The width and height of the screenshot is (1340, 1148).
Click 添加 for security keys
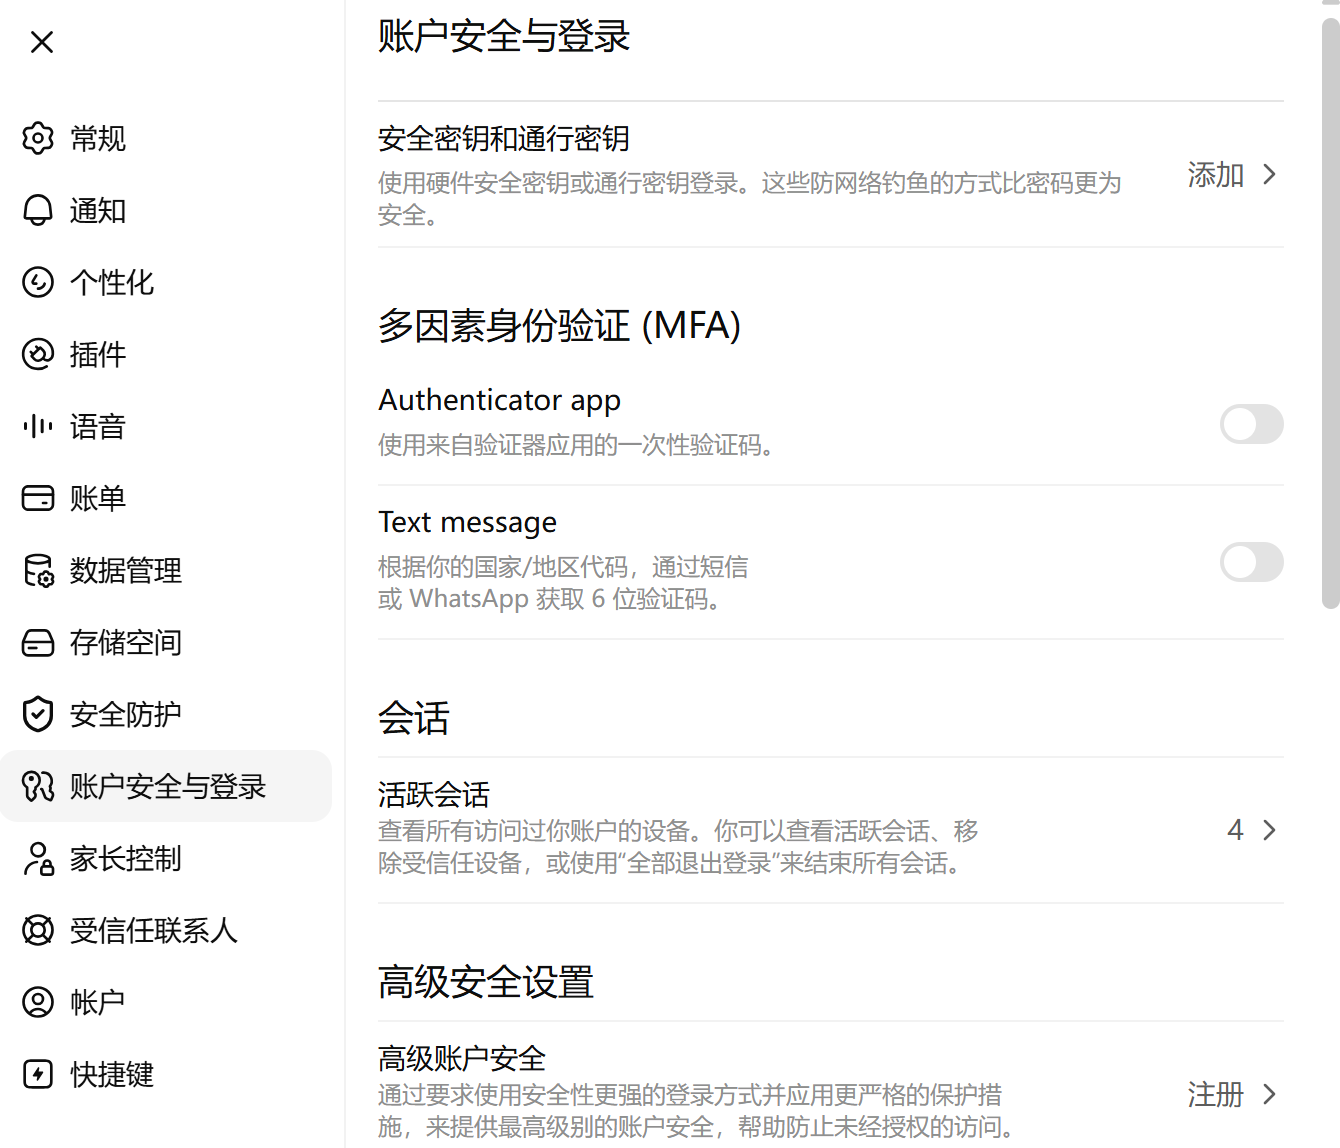point(1215,175)
